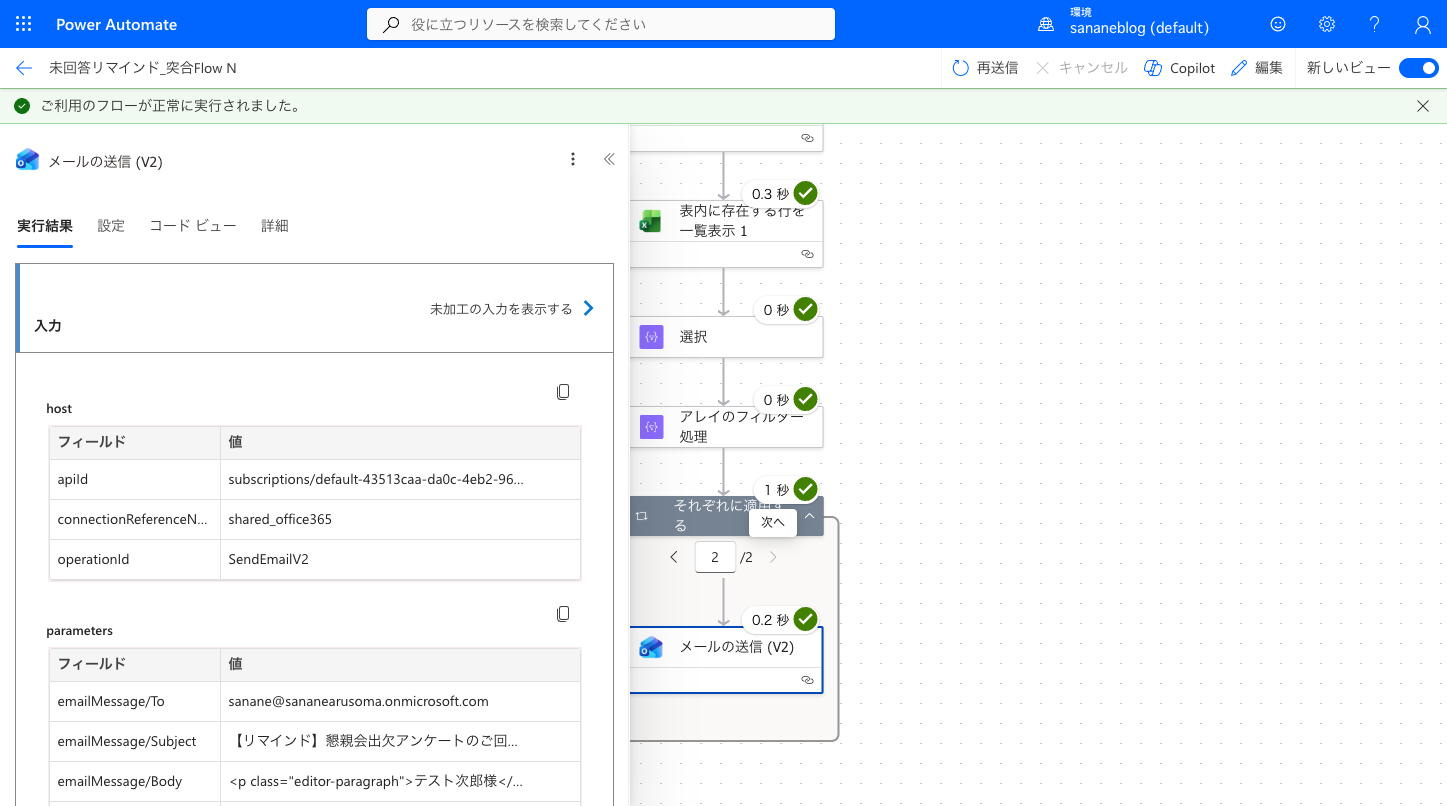The height and width of the screenshot is (806, 1447).
Task: Copy the parameters section contents
Action: click(x=563, y=613)
